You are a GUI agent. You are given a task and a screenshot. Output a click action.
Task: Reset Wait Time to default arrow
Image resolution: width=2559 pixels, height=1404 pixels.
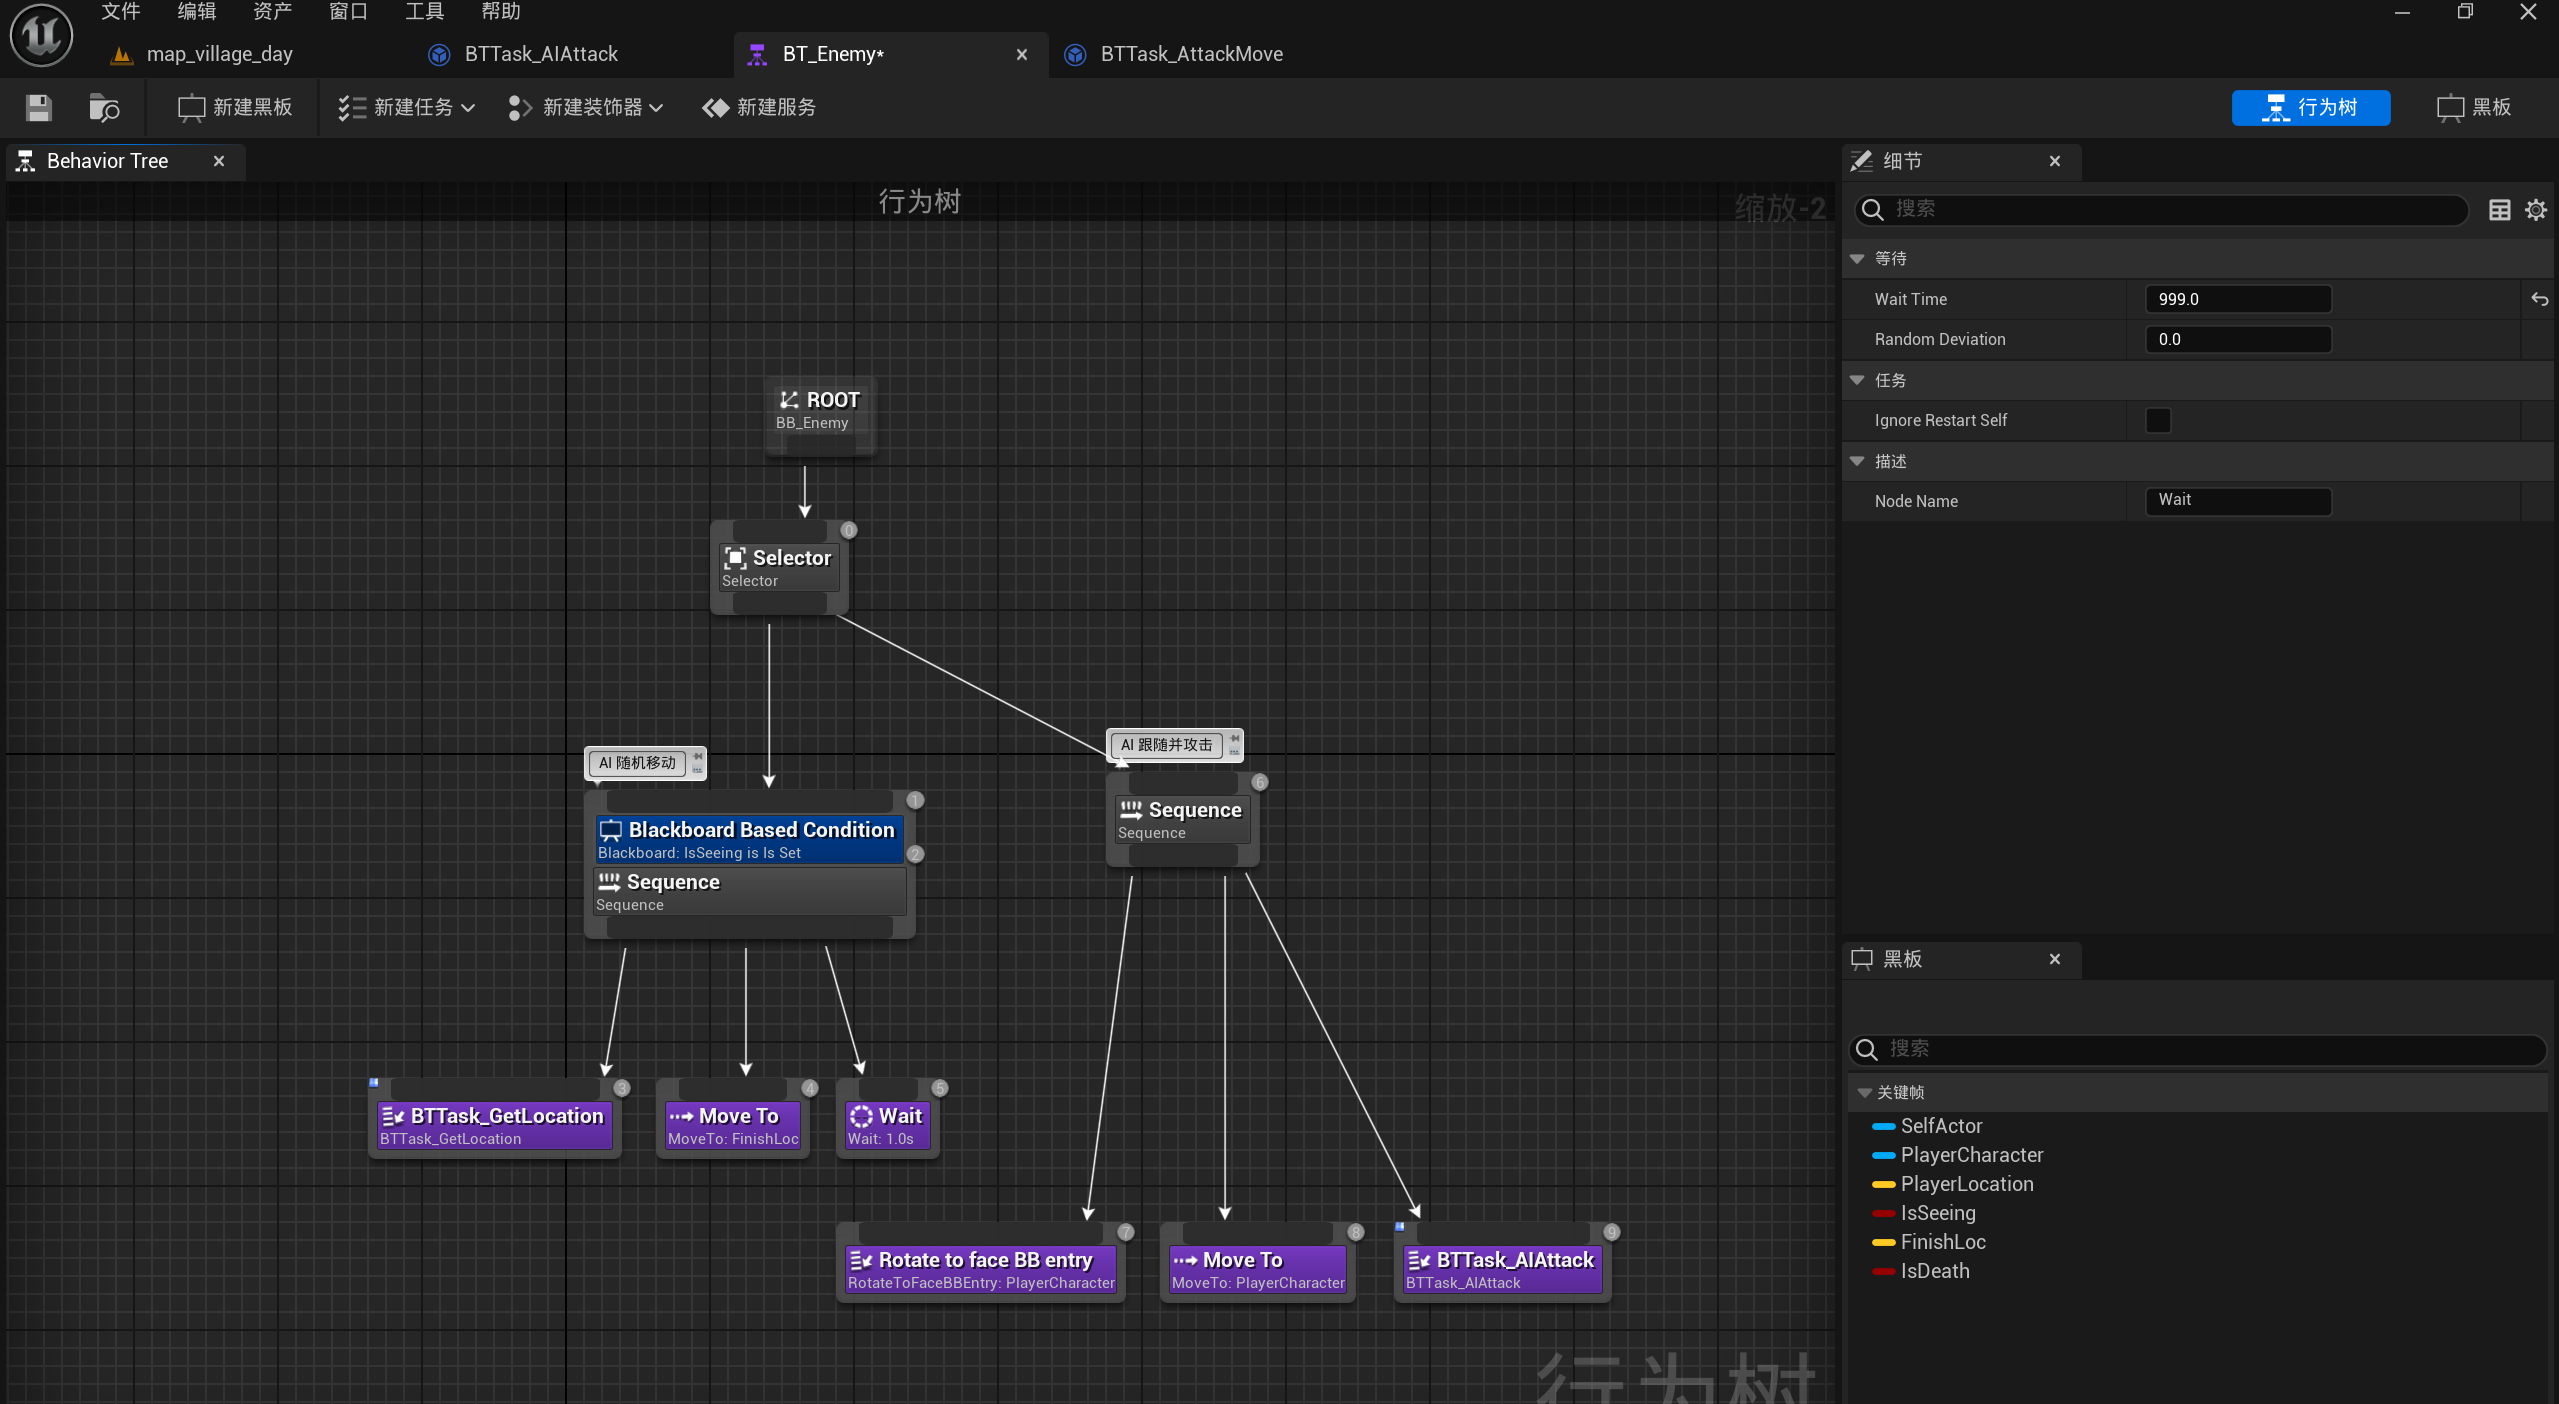tap(2539, 299)
